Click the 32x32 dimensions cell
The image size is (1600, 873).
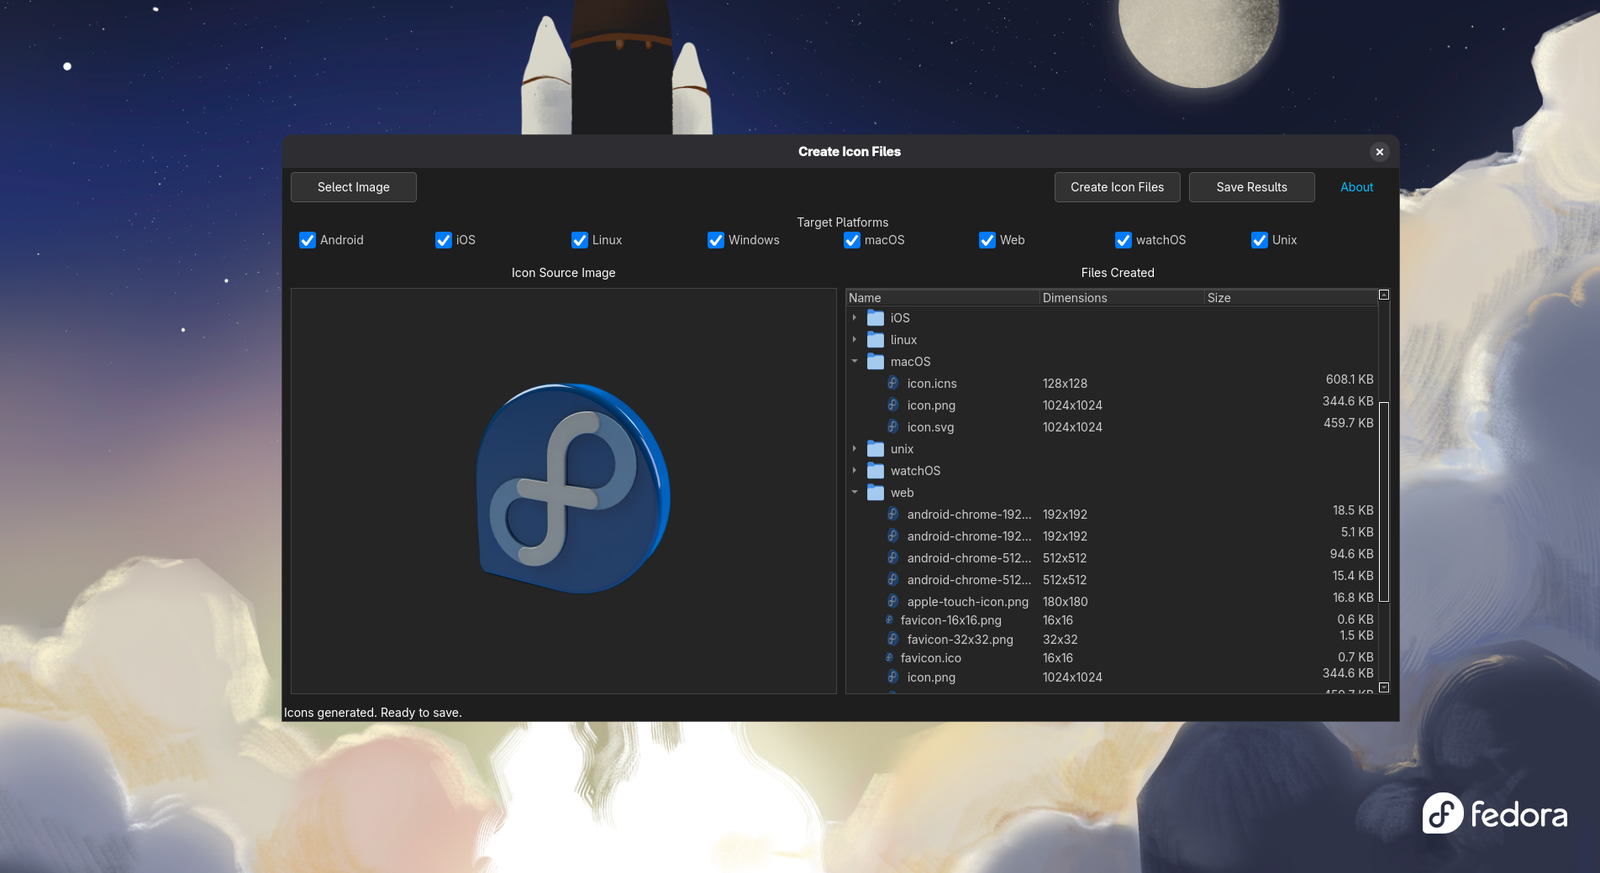(1060, 640)
